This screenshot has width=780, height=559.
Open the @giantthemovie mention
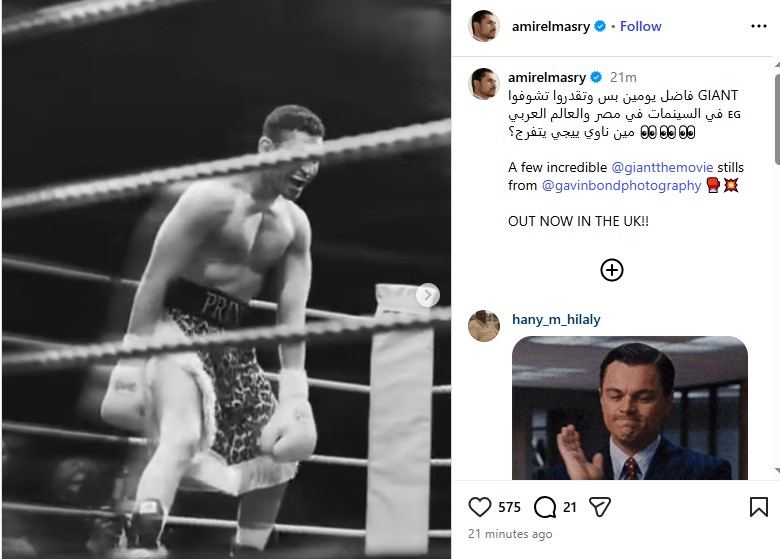coord(661,167)
